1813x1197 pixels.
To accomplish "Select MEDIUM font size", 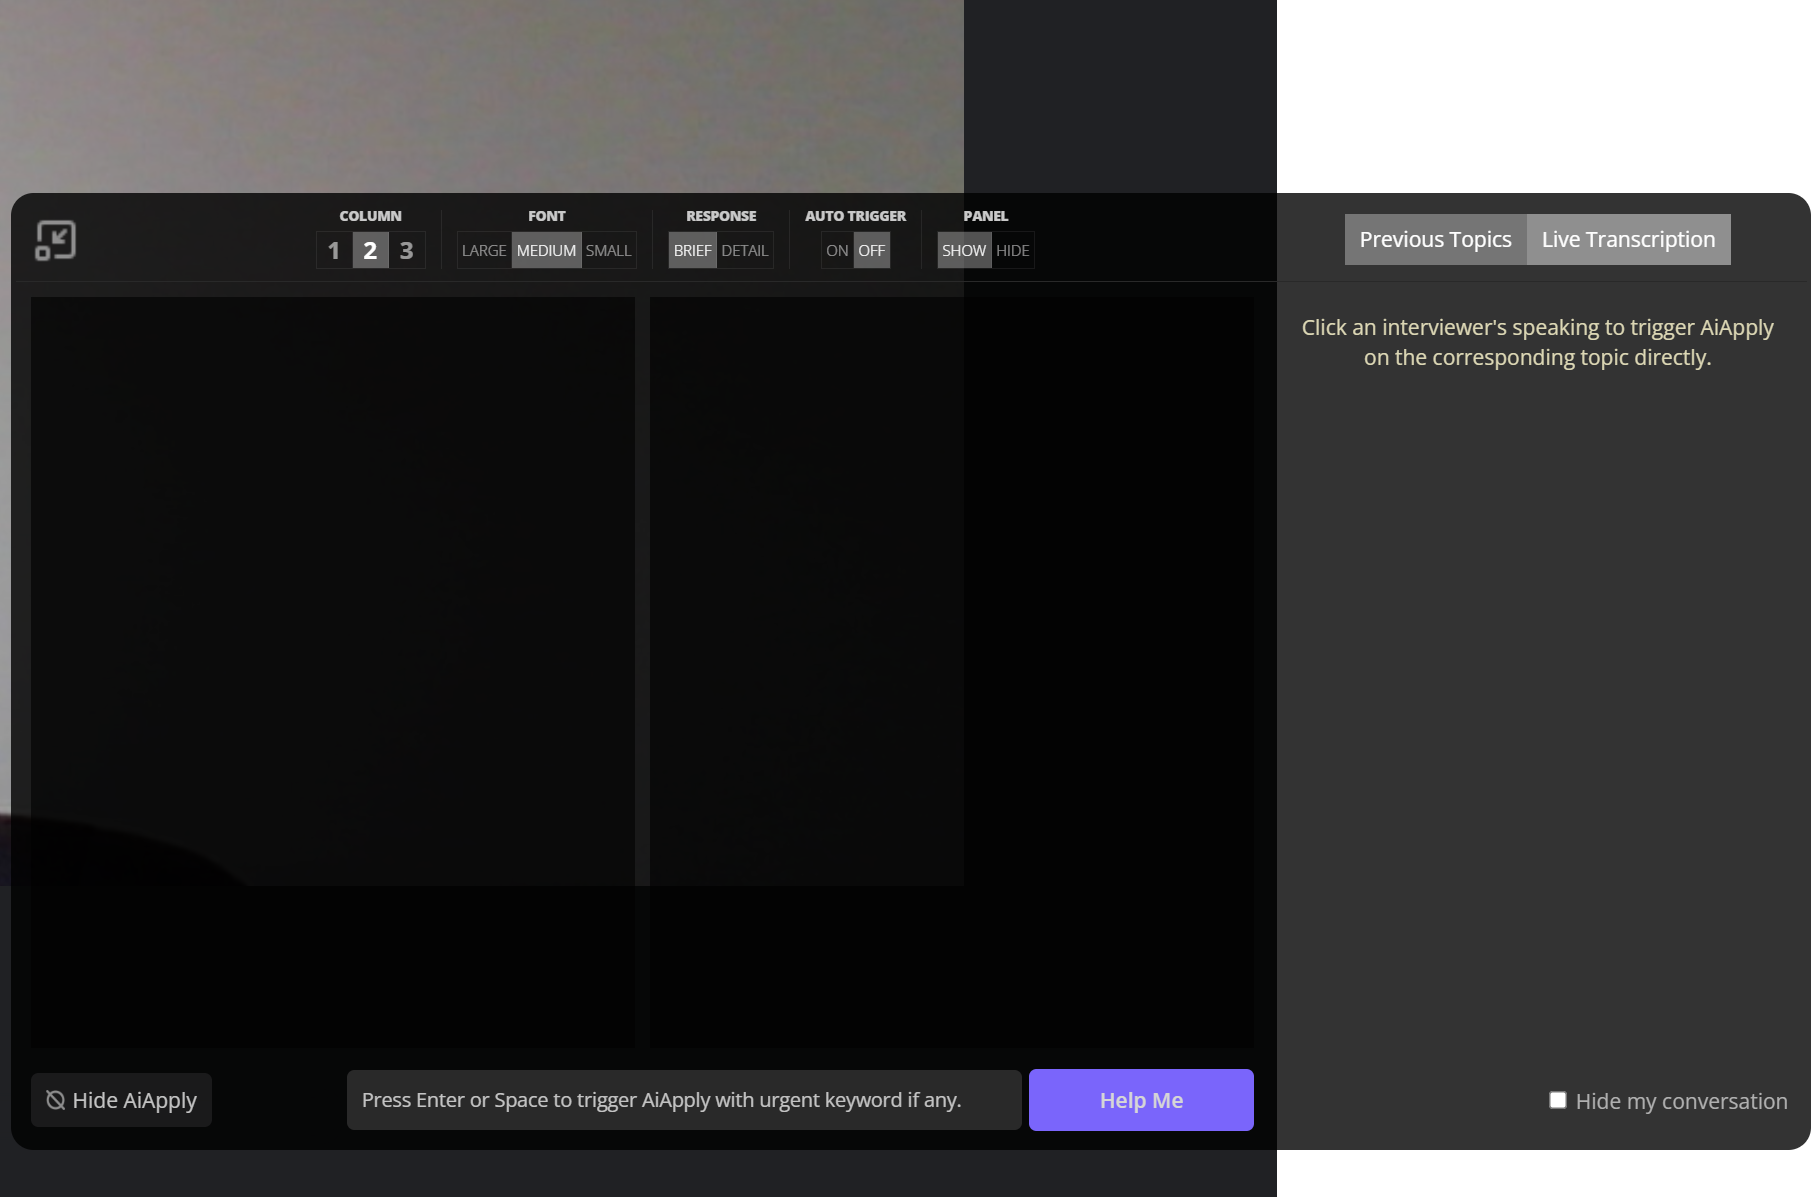I will [x=546, y=250].
